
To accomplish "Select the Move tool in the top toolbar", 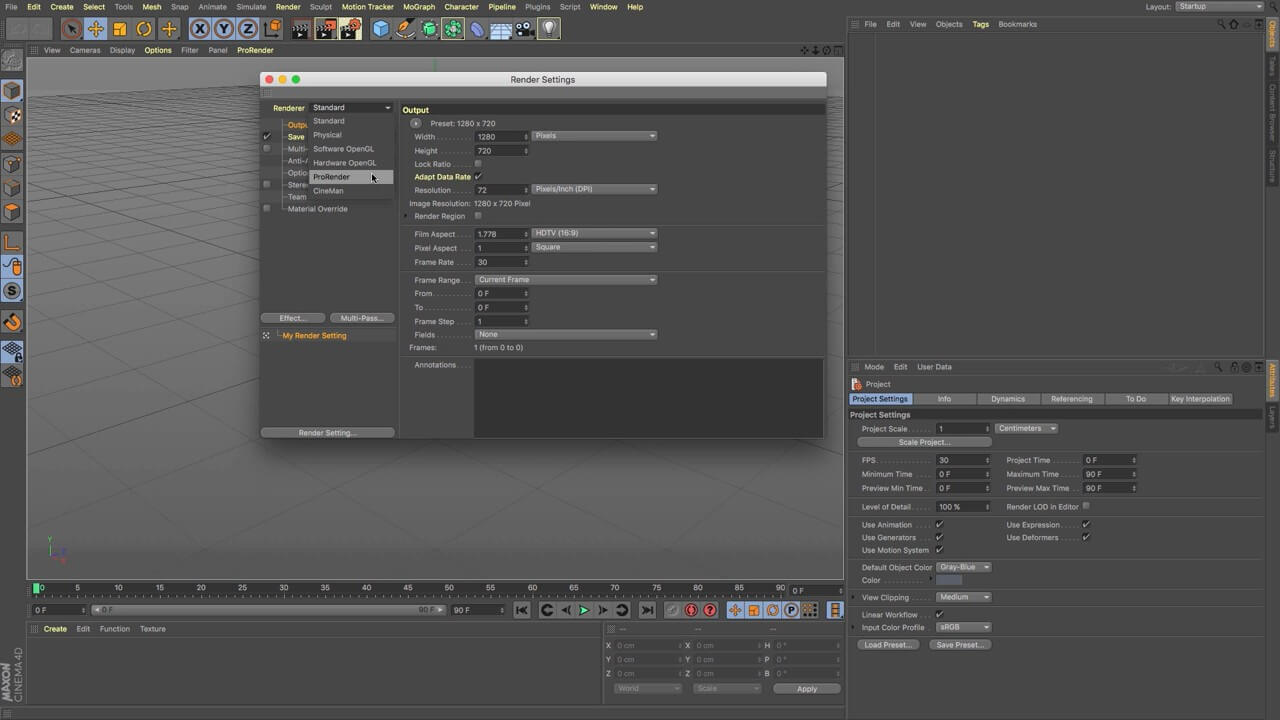I will pyautogui.click(x=95, y=29).
